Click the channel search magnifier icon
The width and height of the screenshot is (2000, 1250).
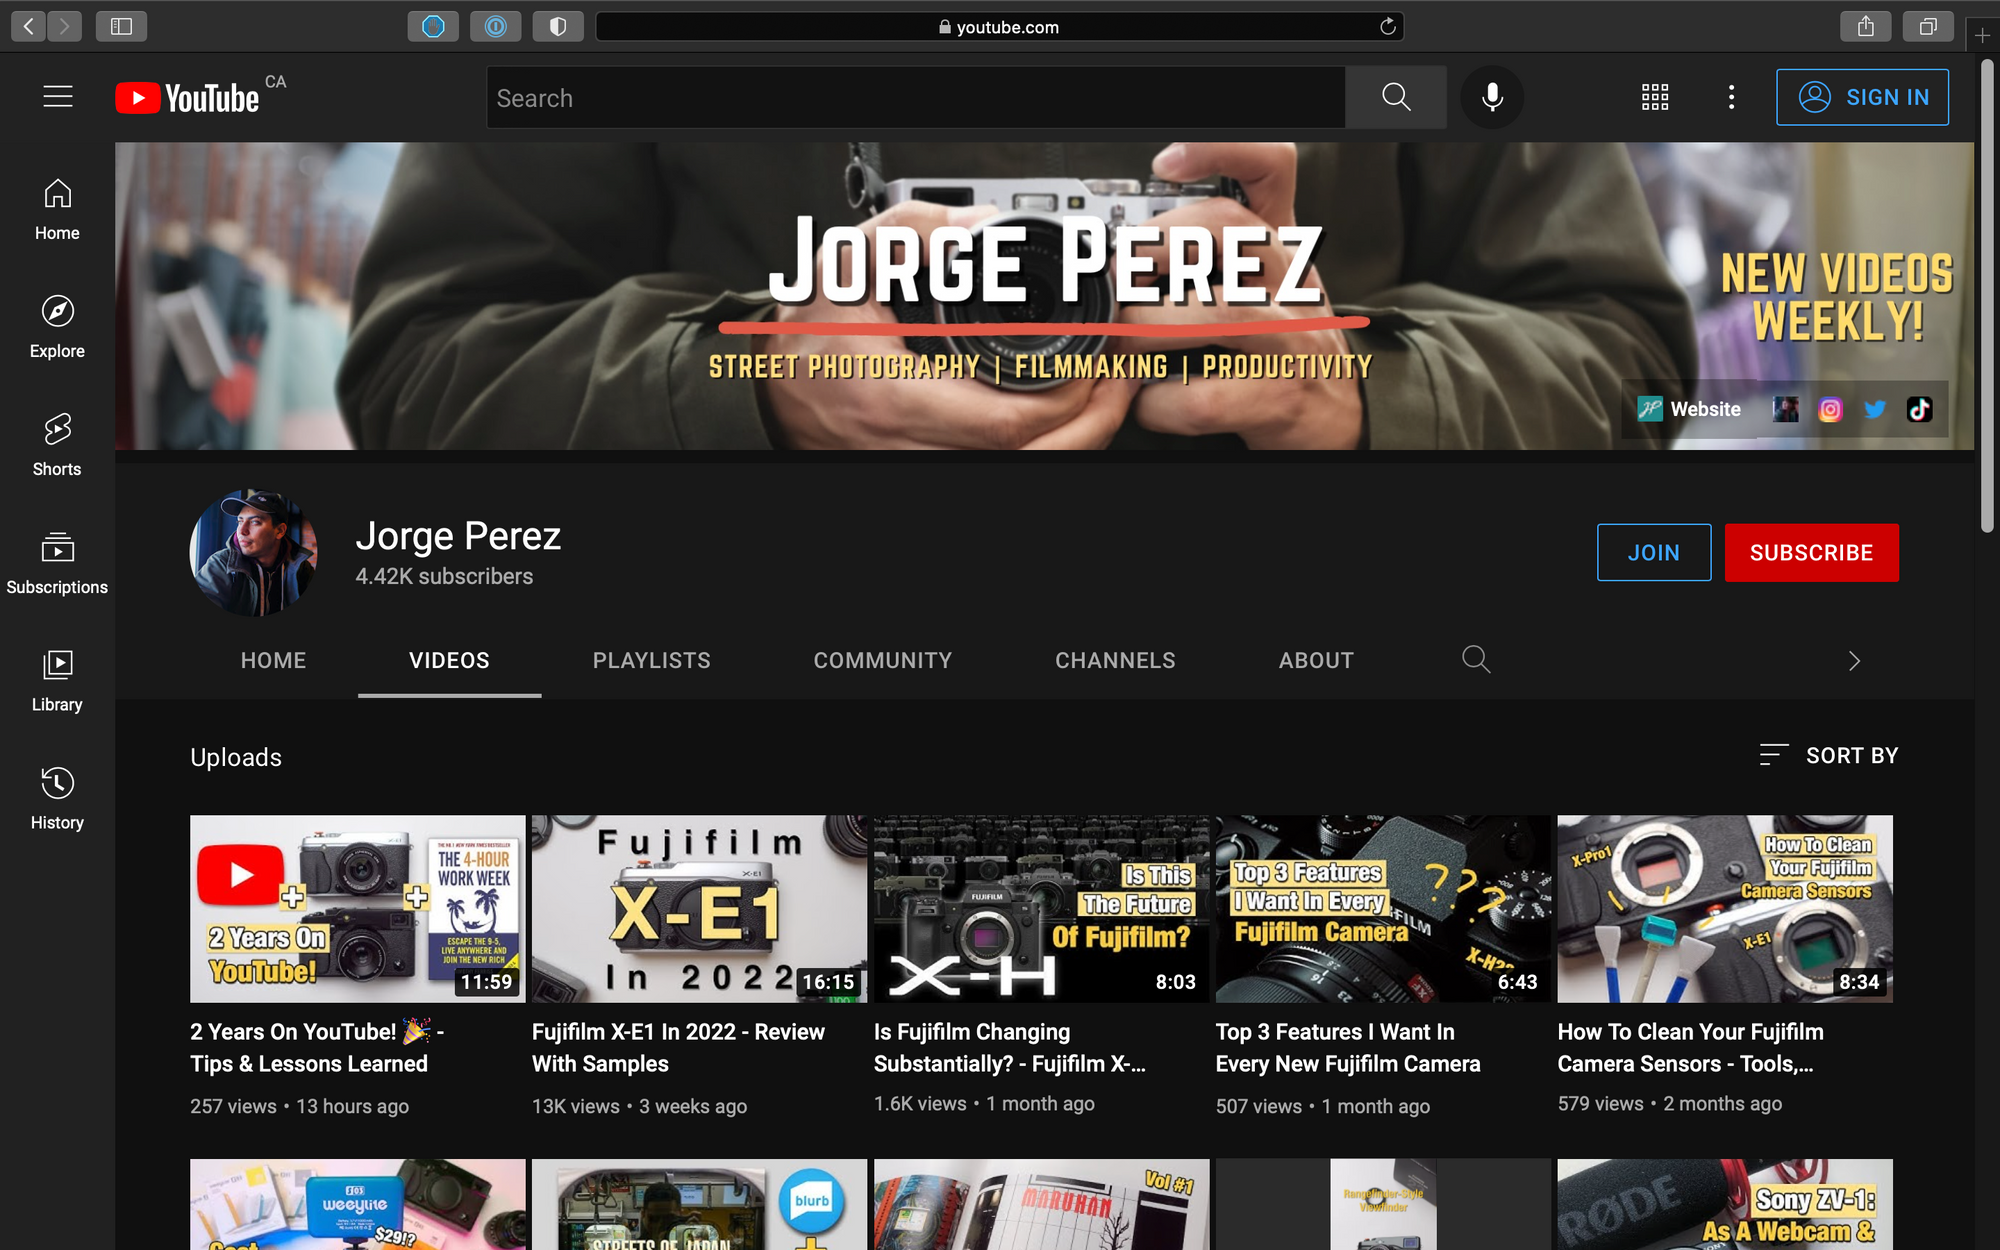click(1476, 660)
